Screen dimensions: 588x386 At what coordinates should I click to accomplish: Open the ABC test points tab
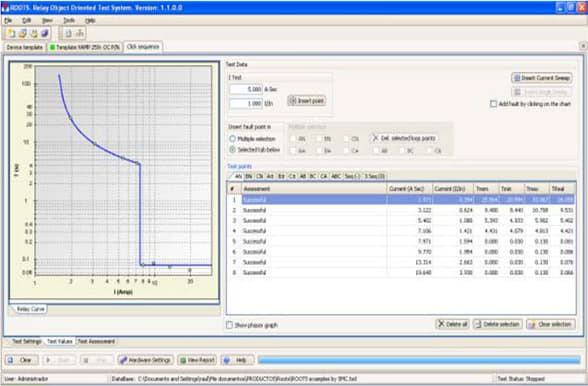click(336, 176)
